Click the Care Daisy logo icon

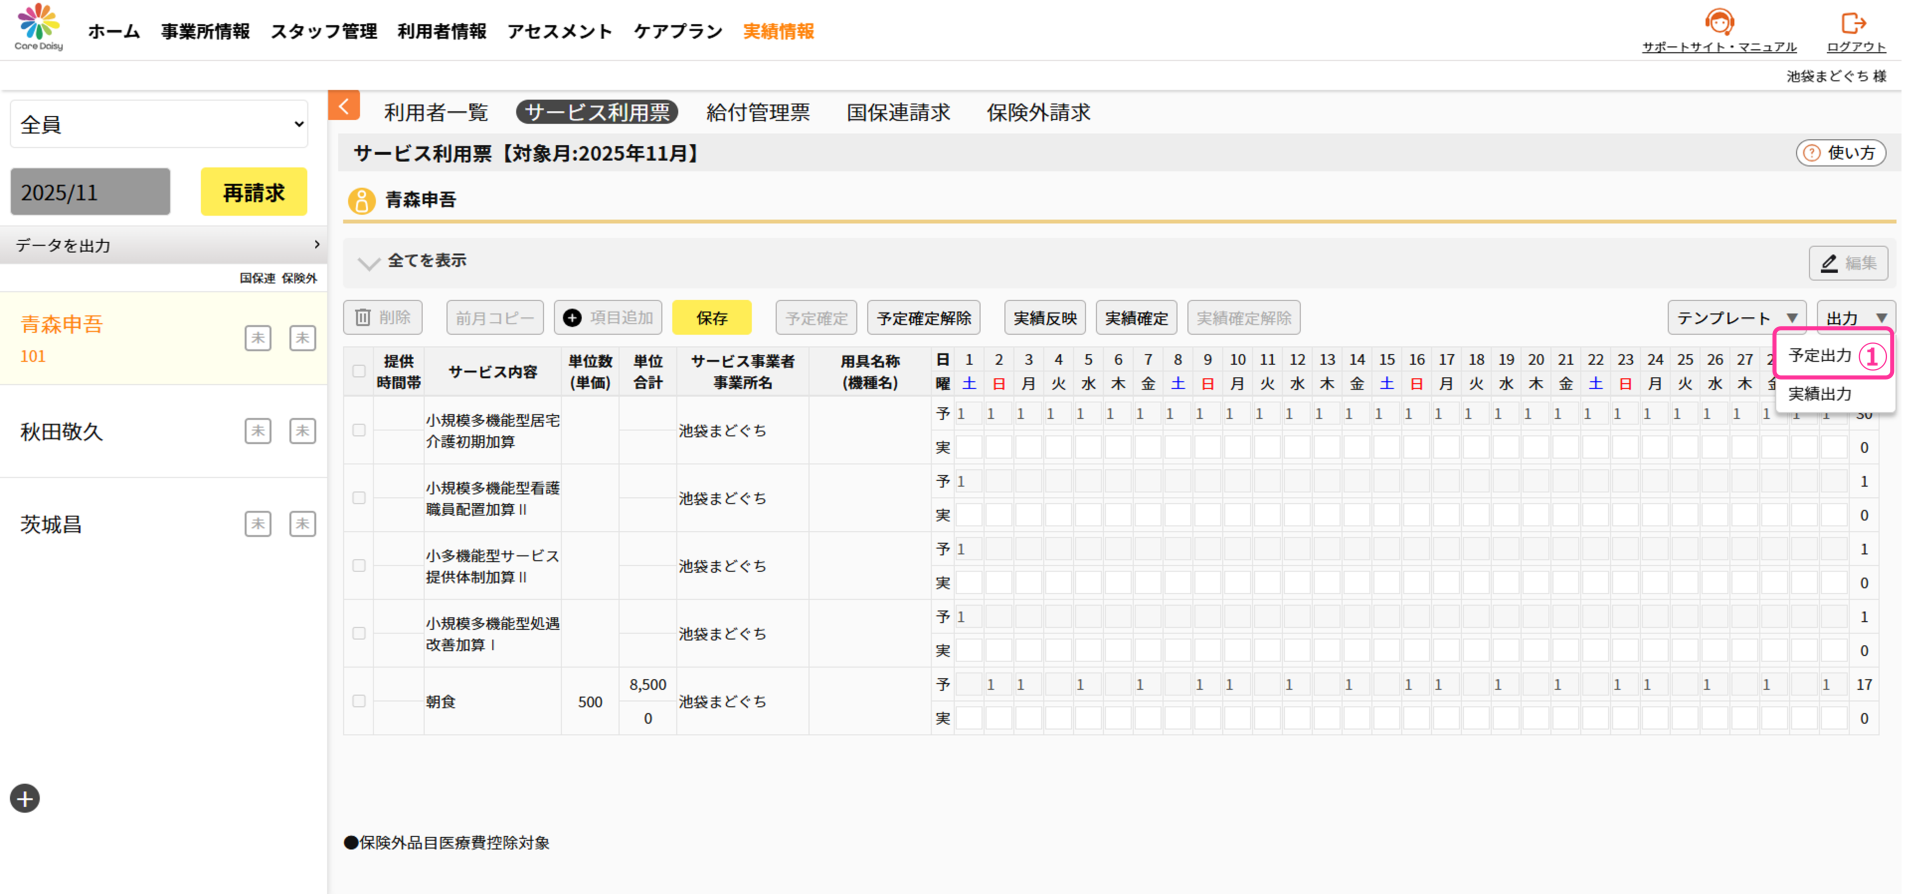pos(38,26)
